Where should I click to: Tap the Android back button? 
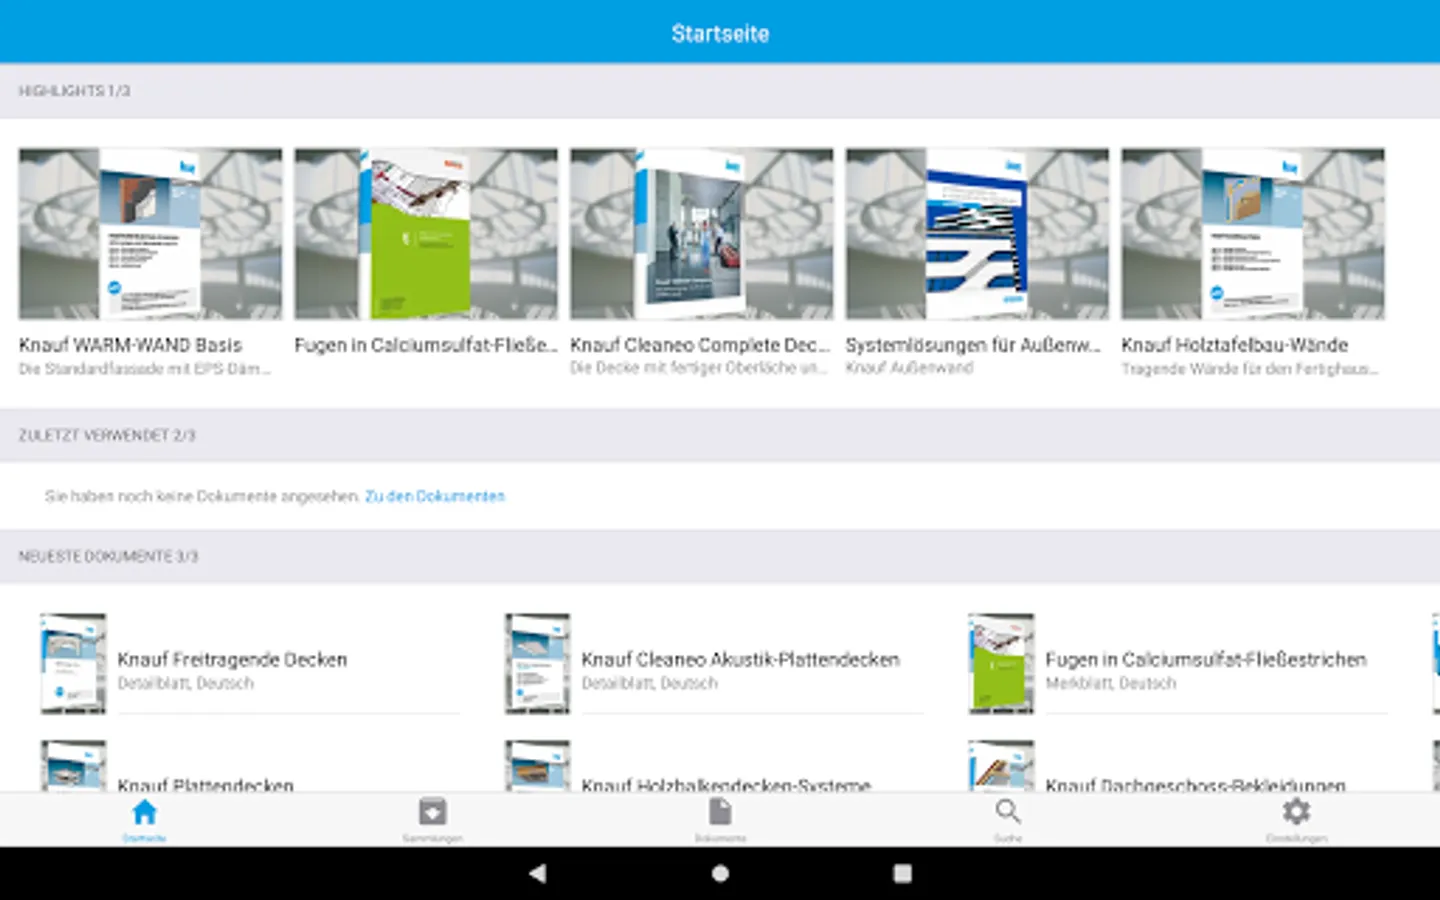click(538, 873)
